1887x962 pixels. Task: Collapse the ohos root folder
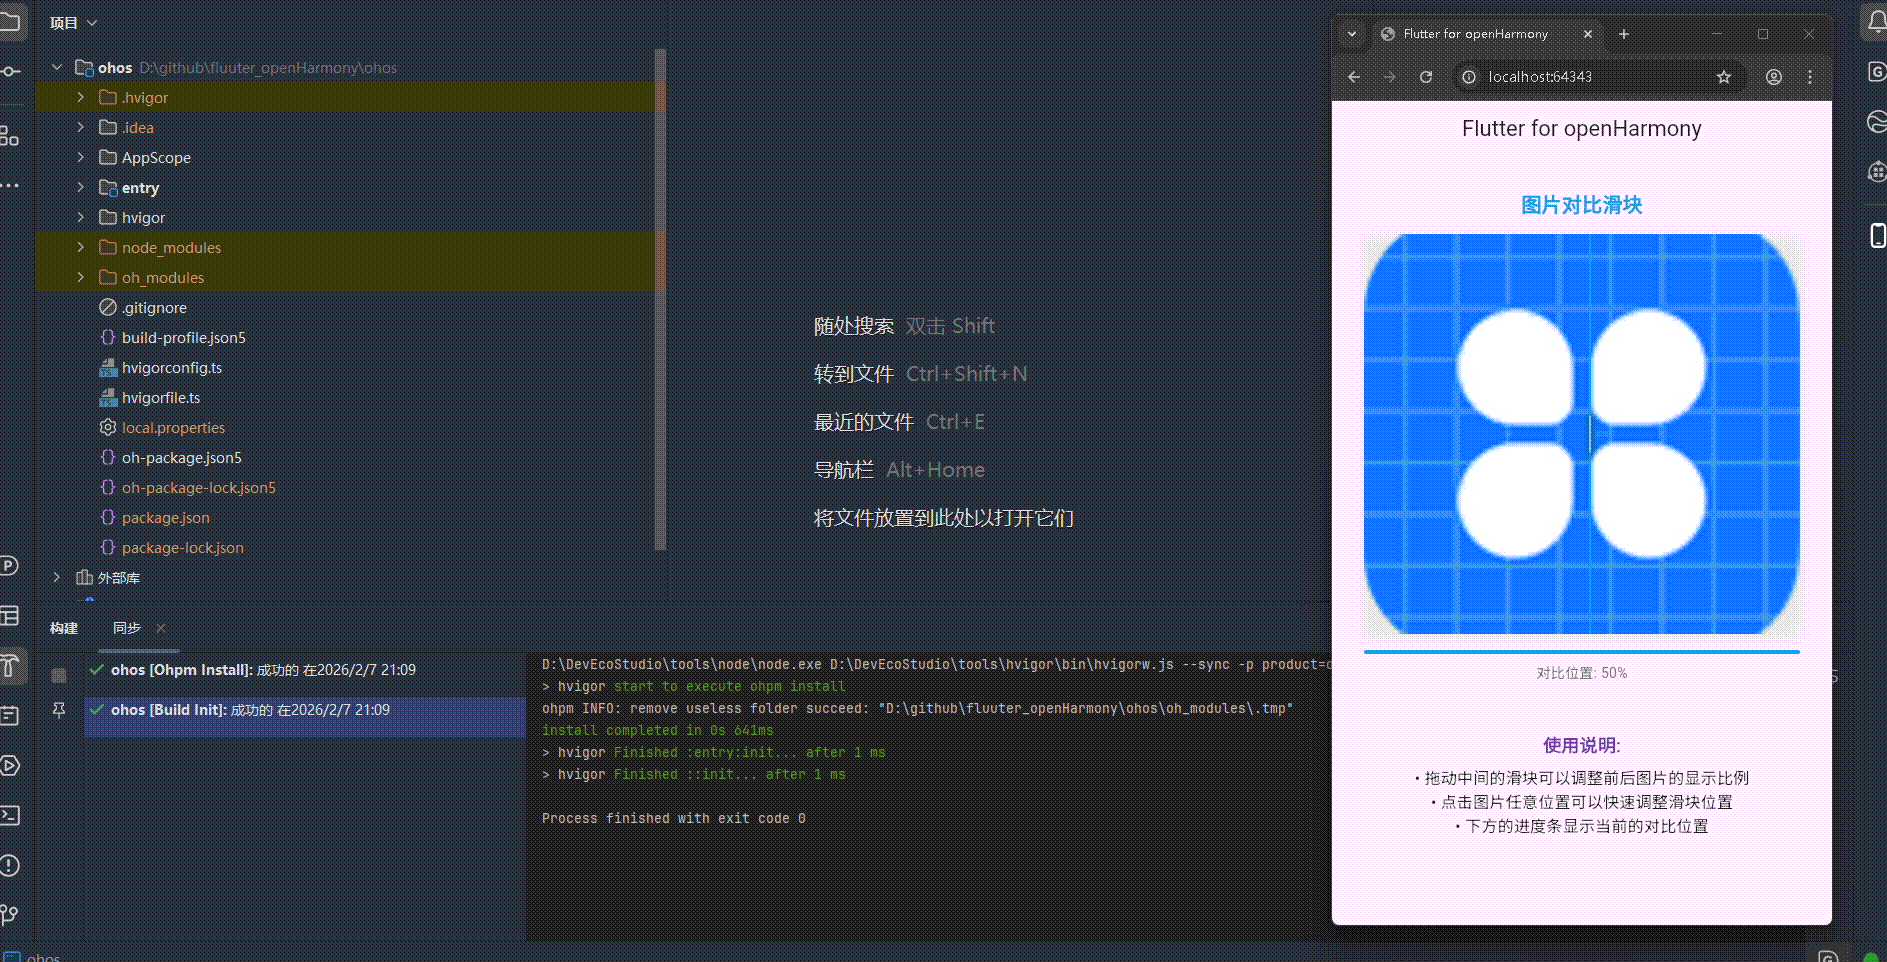tap(57, 68)
